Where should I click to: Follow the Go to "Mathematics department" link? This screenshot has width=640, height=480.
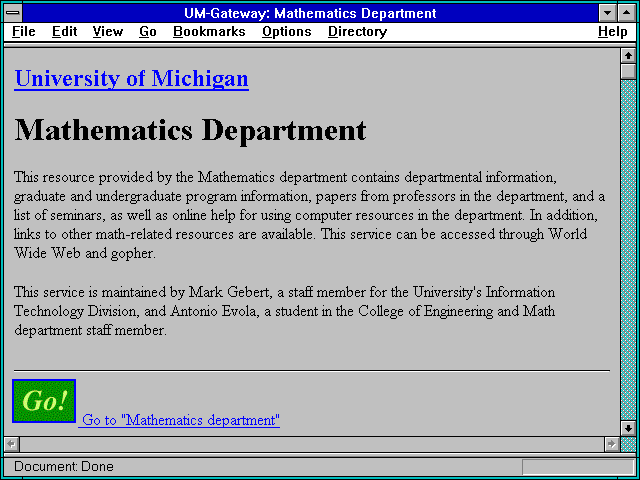[181, 420]
